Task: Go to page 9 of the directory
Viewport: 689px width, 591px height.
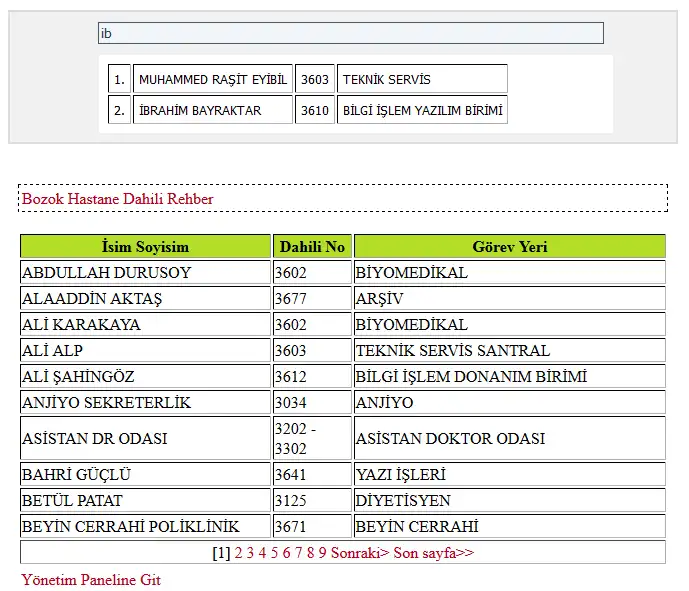Action: pyautogui.click(x=323, y=552)
